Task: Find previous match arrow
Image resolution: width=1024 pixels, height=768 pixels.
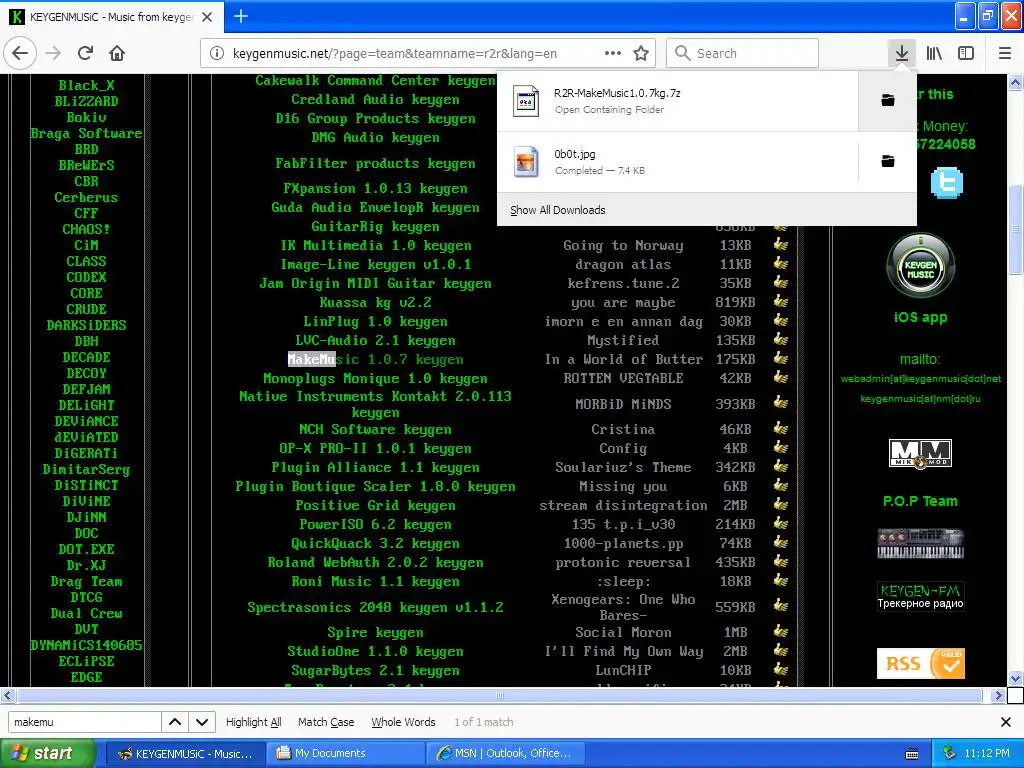Action: [x=175, y=722]
